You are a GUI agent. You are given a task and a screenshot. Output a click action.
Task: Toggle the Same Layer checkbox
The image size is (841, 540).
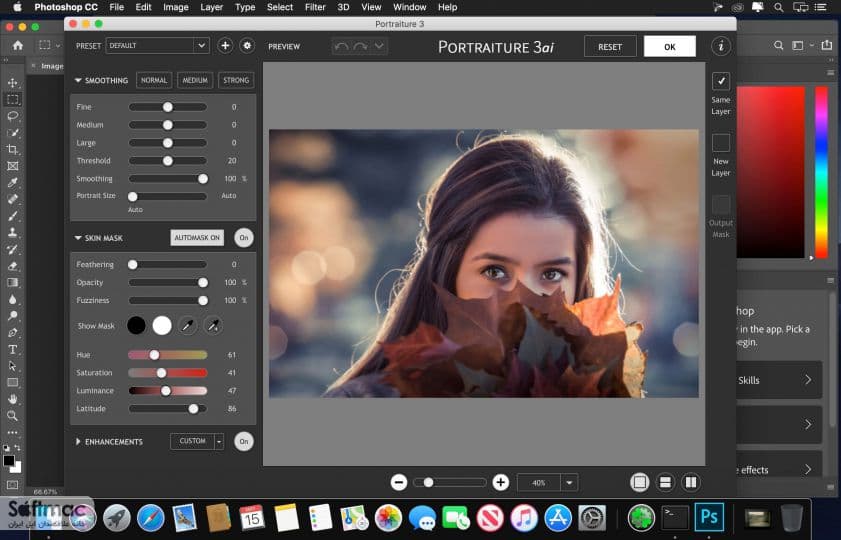[x=721, y=82]
